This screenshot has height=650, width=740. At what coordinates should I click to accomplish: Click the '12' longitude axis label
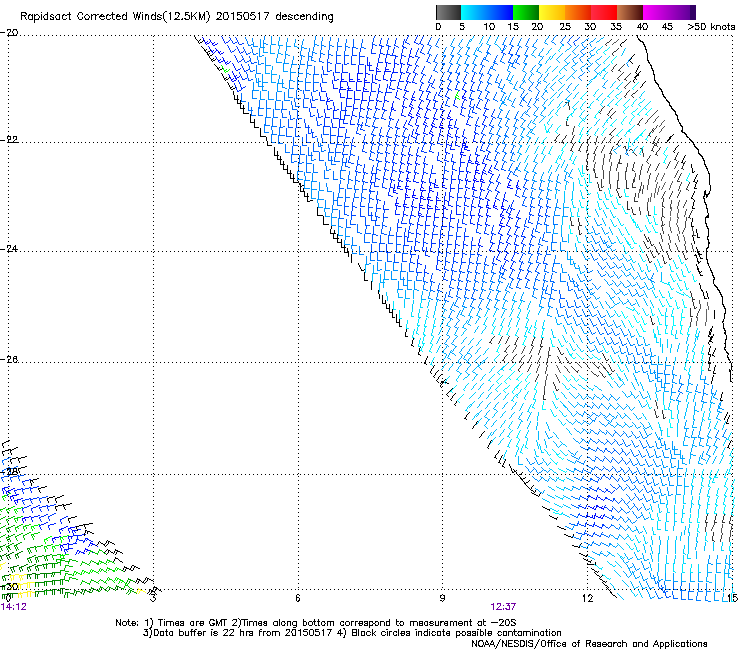pos(587,599)
